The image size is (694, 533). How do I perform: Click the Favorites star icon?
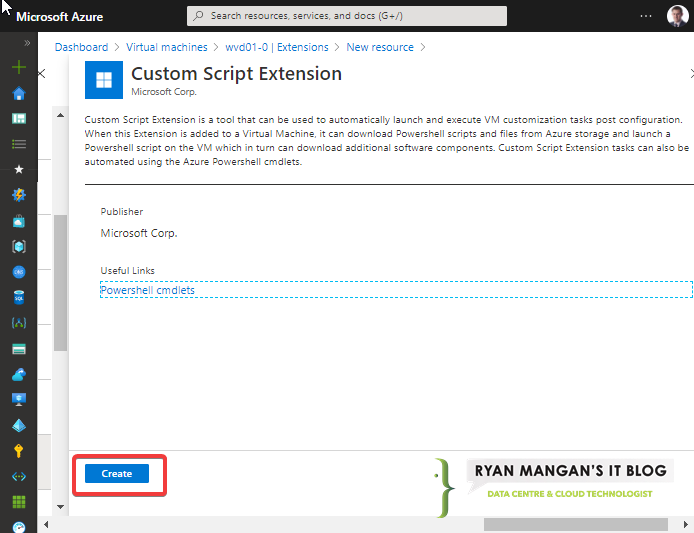click(x=19, y=169)
